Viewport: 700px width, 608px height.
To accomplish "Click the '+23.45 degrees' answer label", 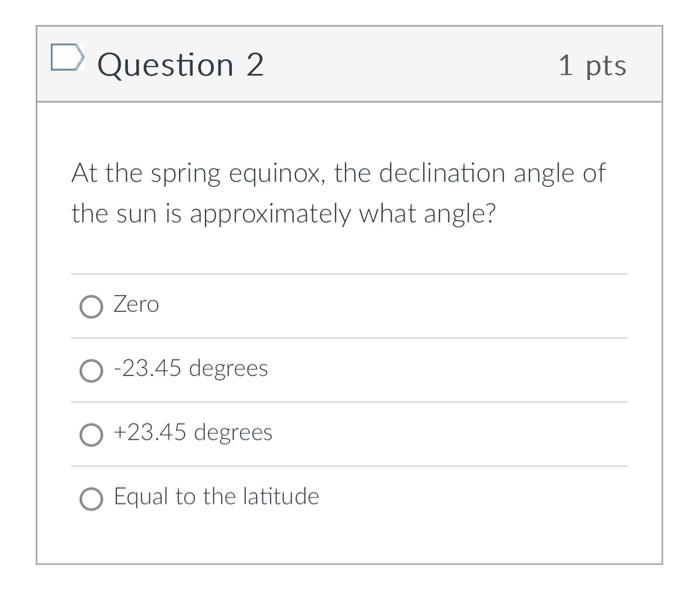I will point(193,432).
